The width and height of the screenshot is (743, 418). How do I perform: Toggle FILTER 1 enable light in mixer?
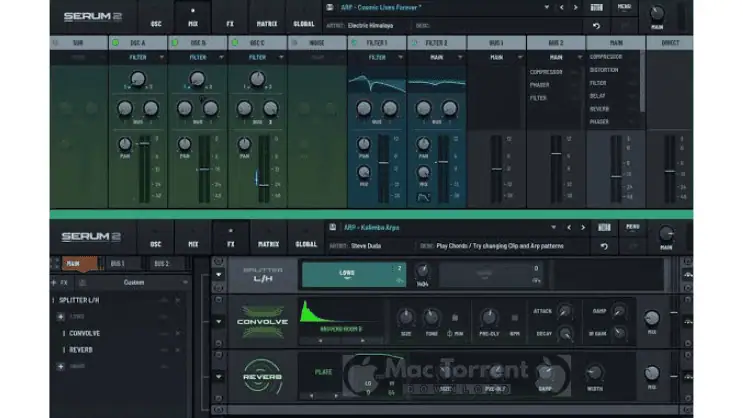[354, 43]
